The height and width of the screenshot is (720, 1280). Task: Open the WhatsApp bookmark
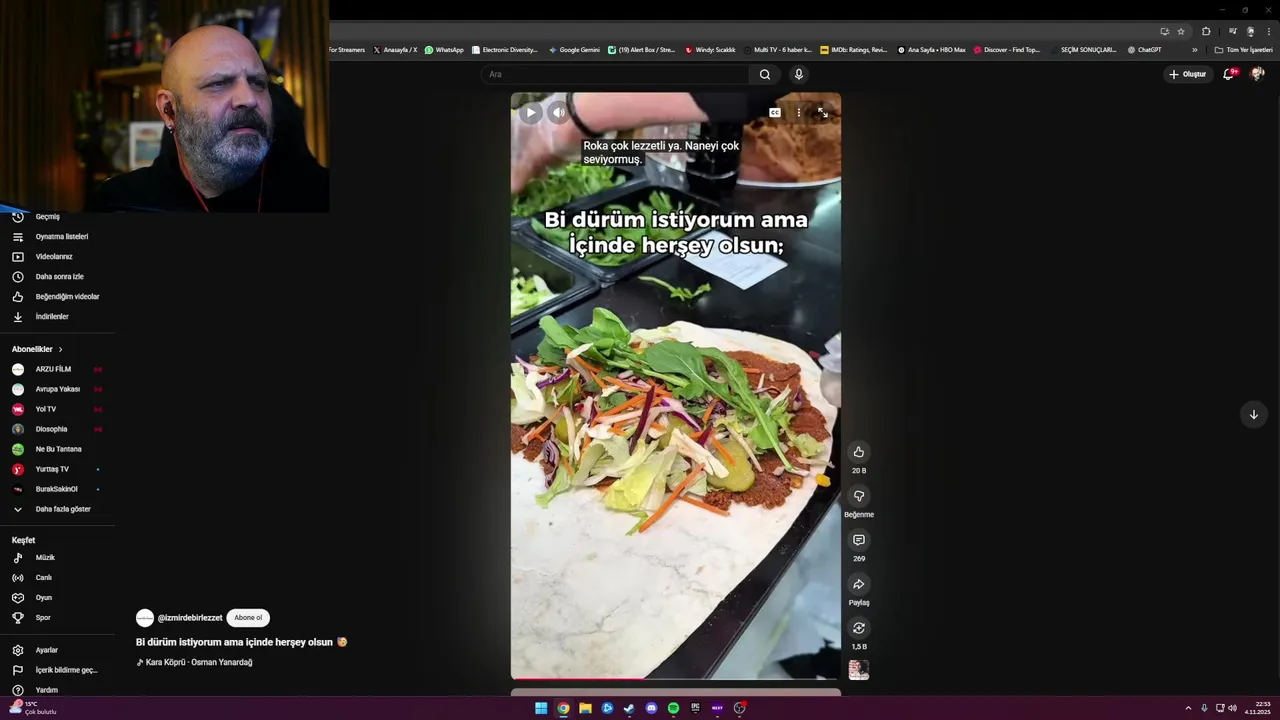[x=444, y=50]
